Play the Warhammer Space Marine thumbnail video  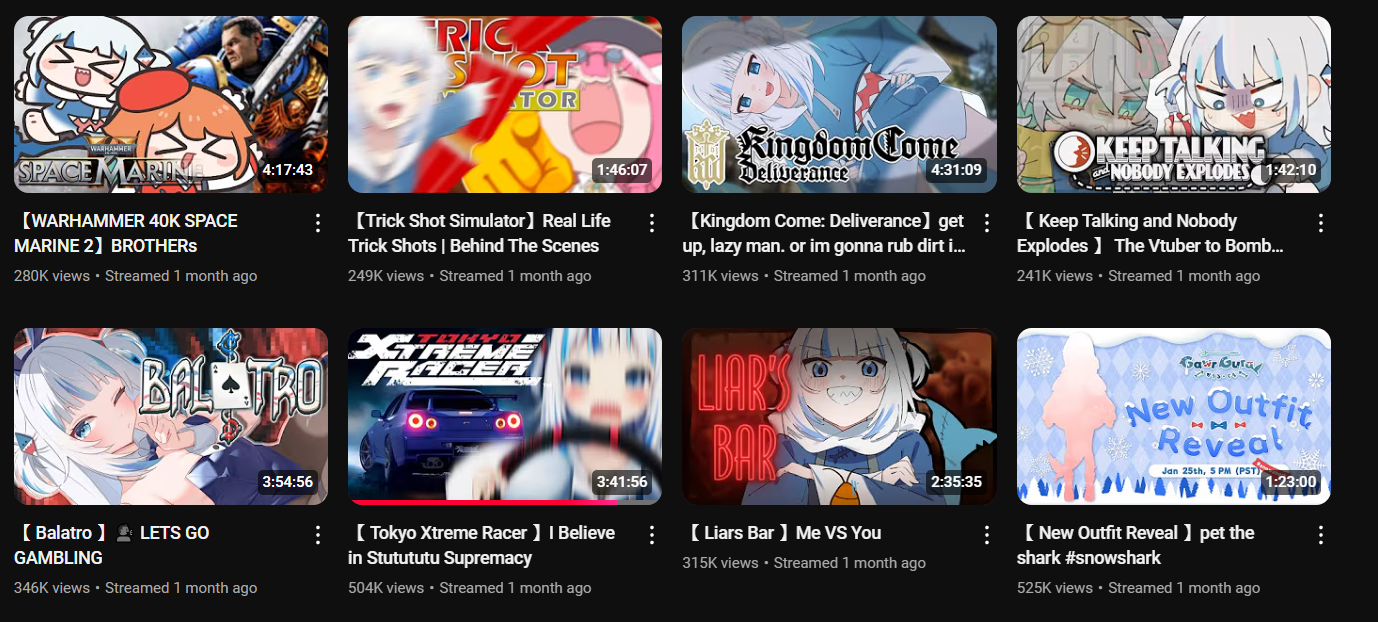tap(171, 104)
